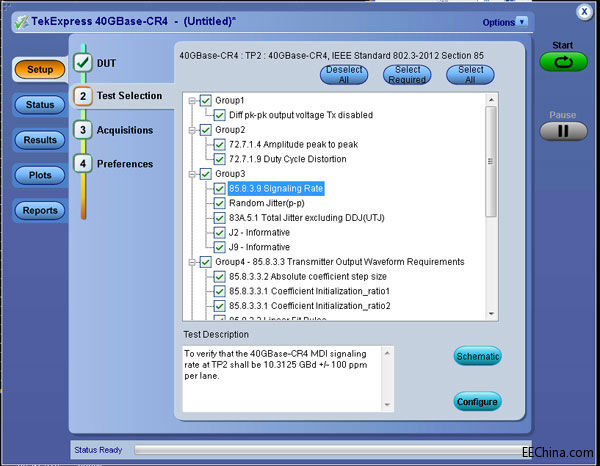This screenshot has height=466, width=600.
Task: Click test list scrollbar up arrow
Action: coord(491,100)
